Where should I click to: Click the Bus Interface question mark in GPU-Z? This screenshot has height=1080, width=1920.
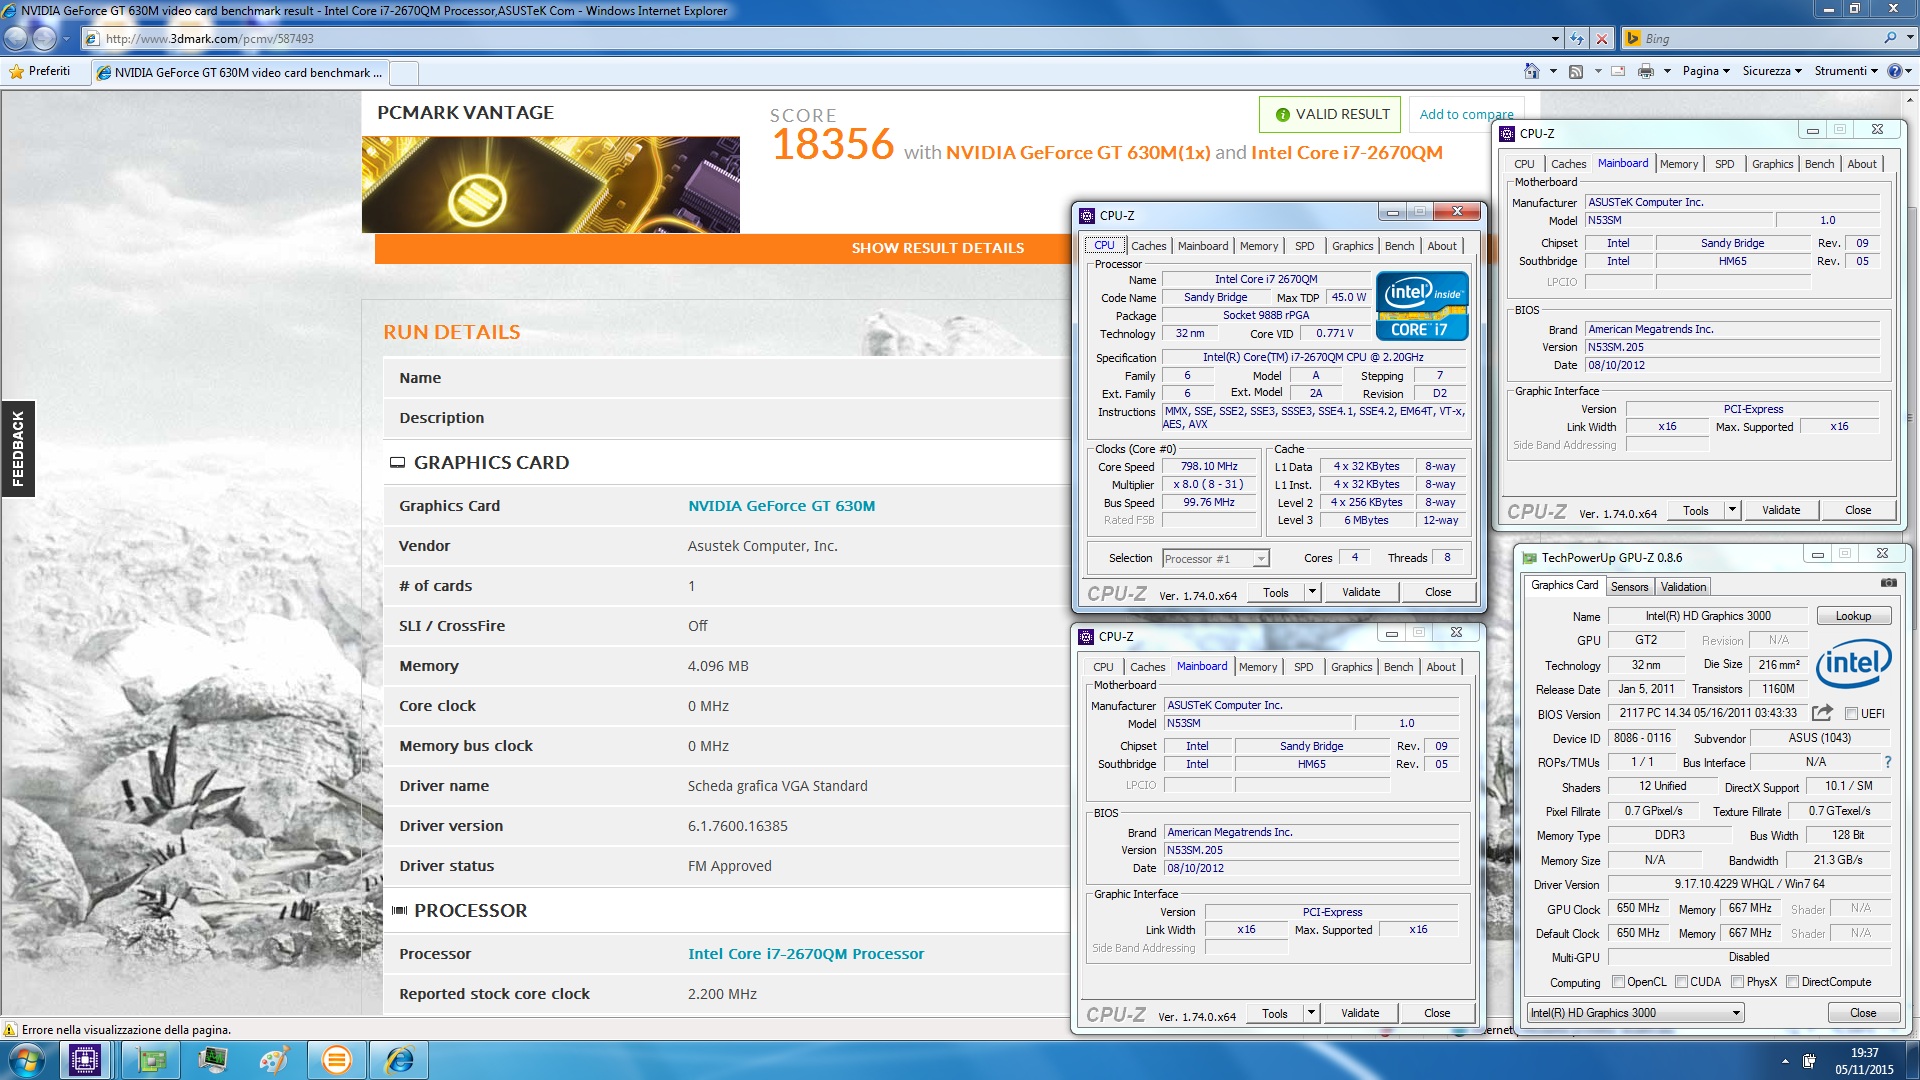click(1888, 762)
